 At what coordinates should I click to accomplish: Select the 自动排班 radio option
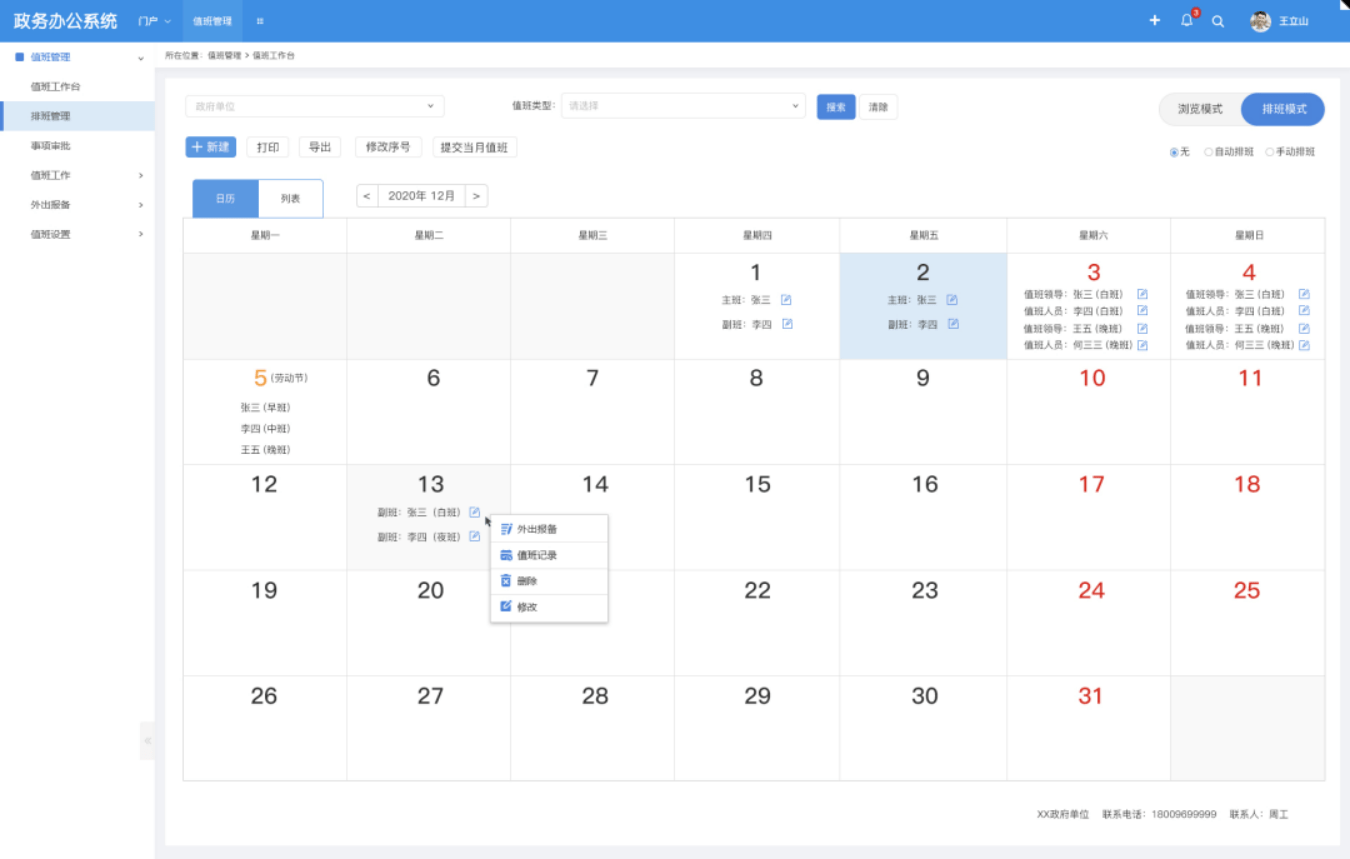click(x=1208, y=152)
